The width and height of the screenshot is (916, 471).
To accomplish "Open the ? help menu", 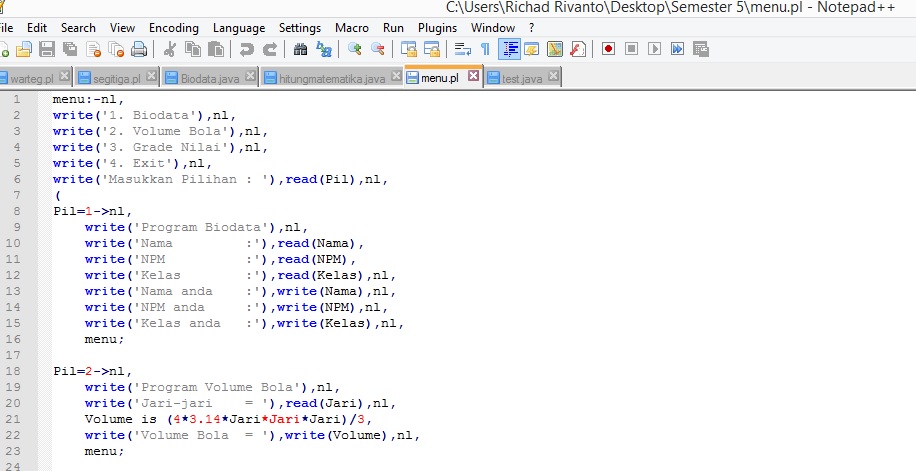I will click(532, 27).
